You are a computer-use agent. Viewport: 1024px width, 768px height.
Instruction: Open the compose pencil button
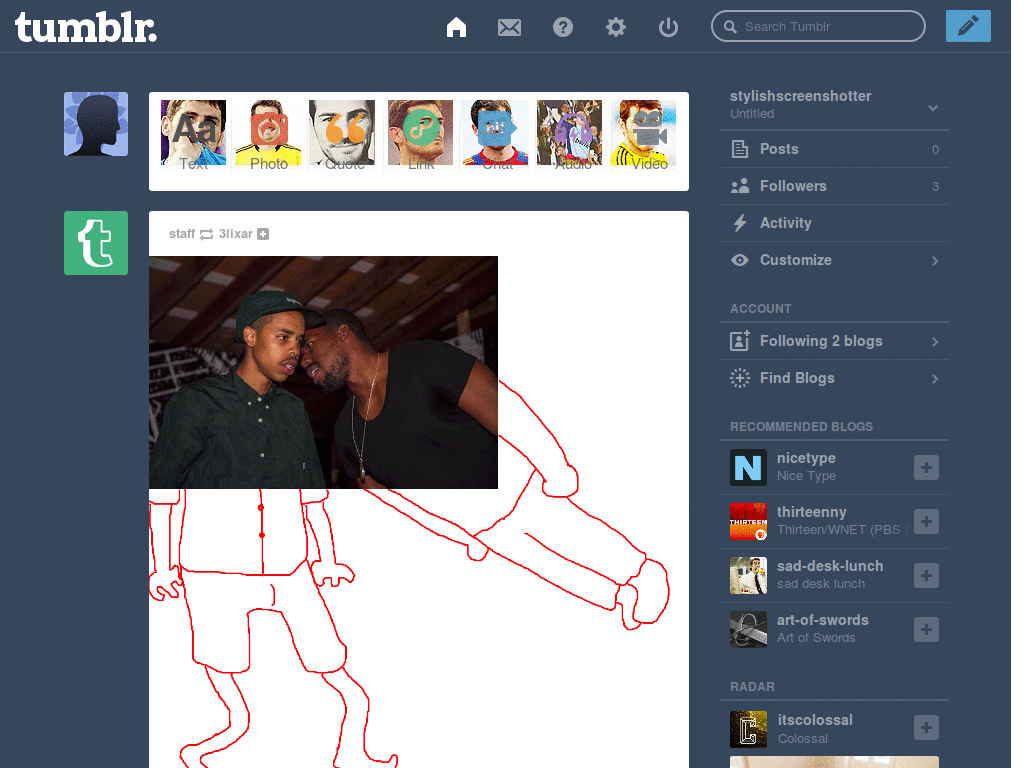[x=967, y=25]
